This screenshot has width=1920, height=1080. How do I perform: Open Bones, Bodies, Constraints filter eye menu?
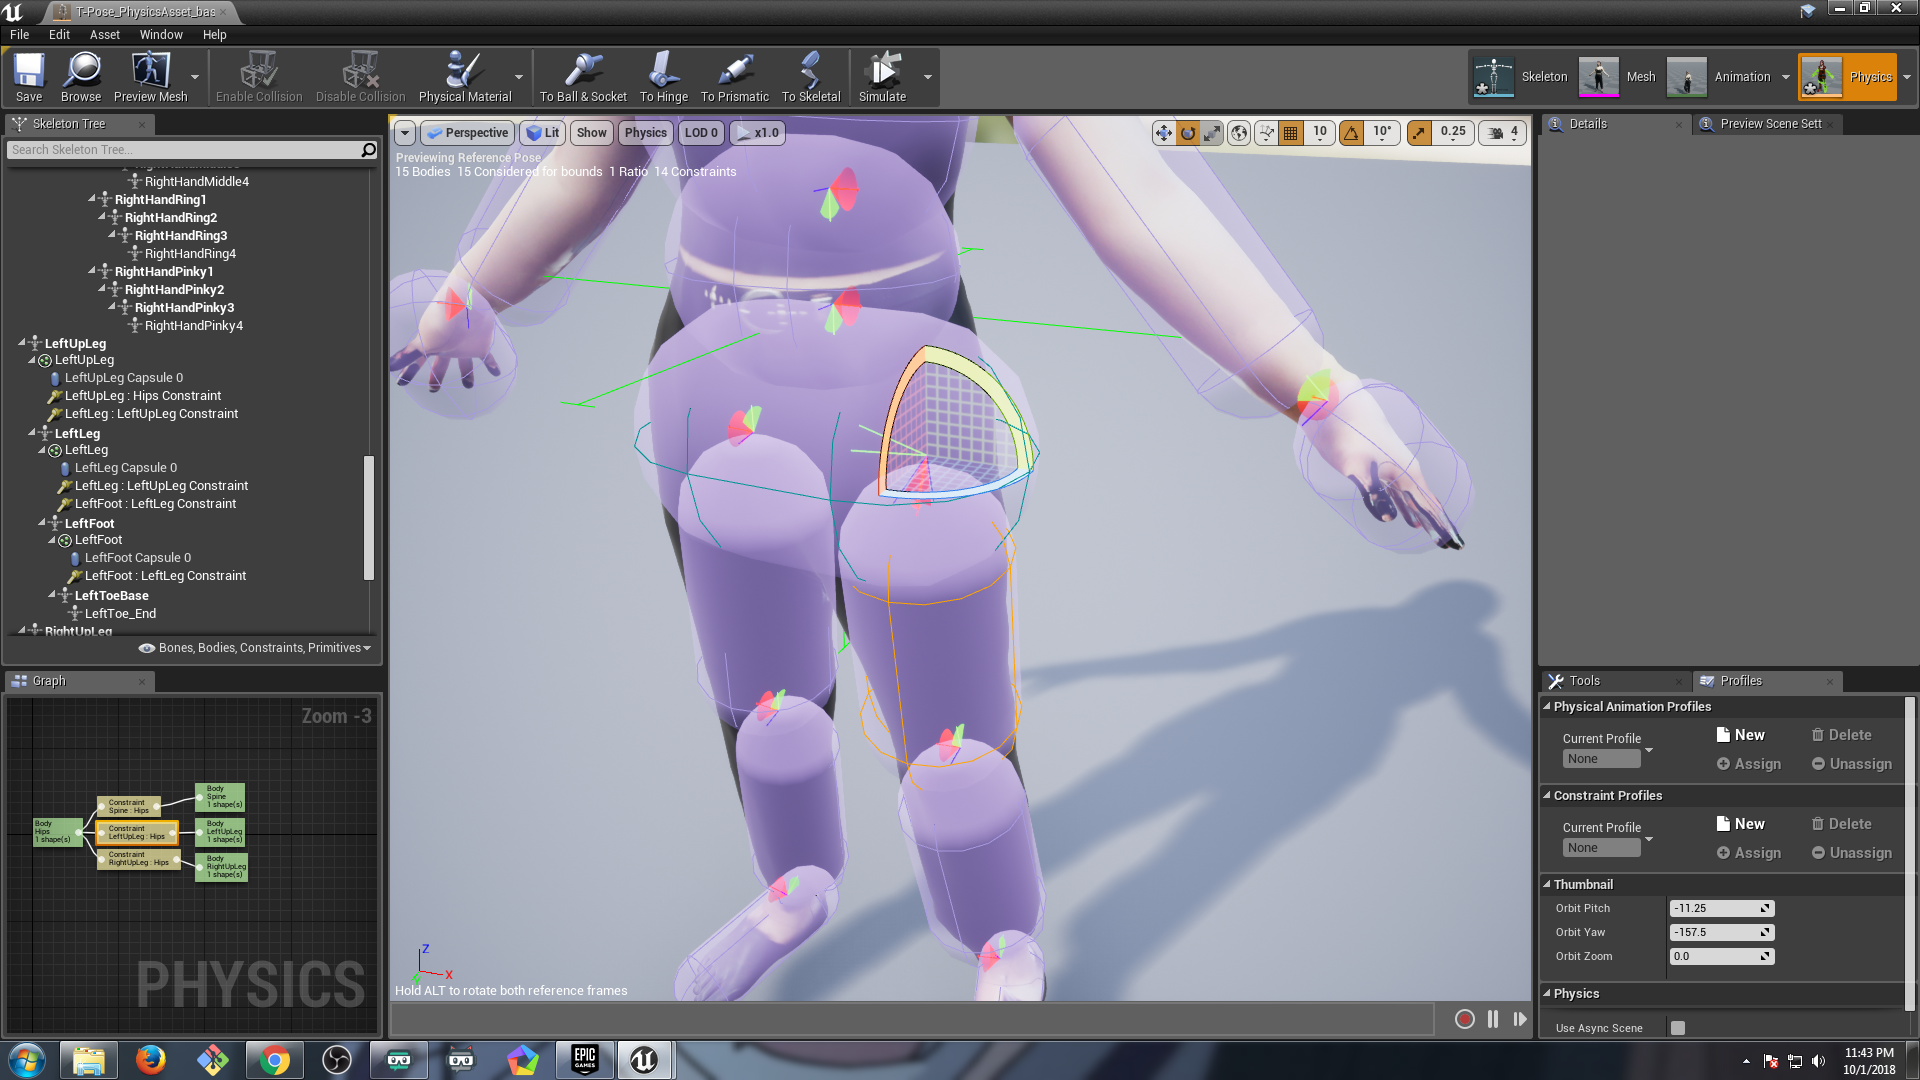(254, 648)
